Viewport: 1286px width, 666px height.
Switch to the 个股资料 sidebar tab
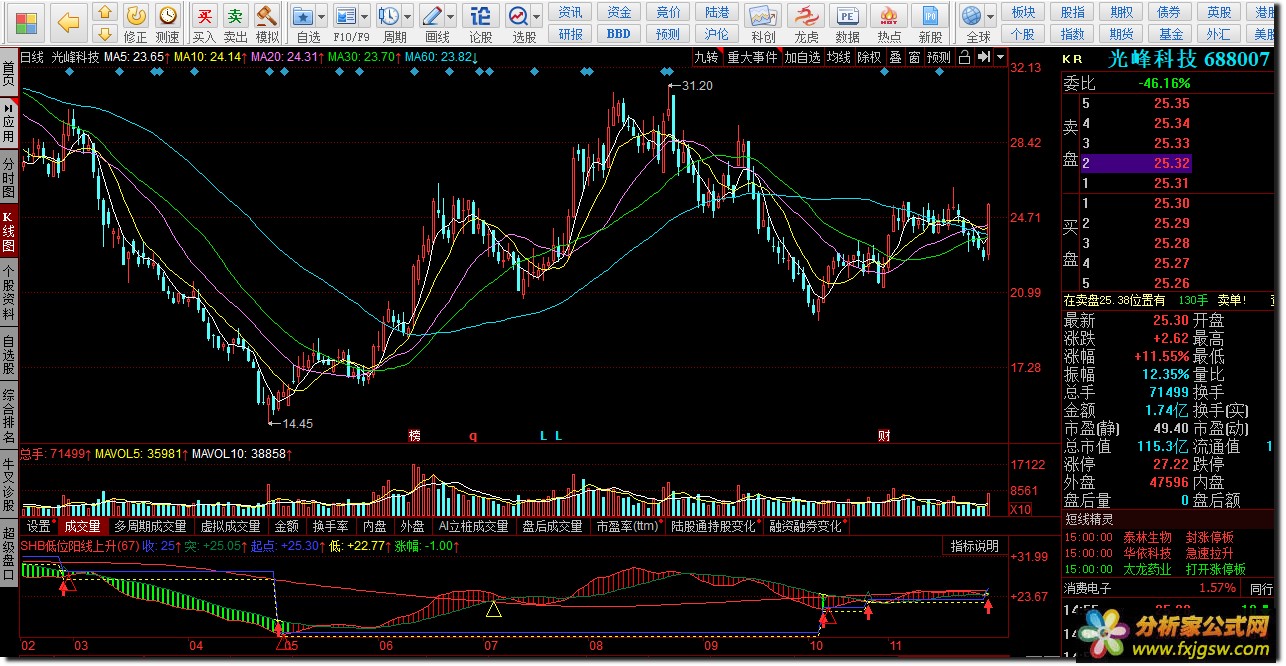[9, 291]
